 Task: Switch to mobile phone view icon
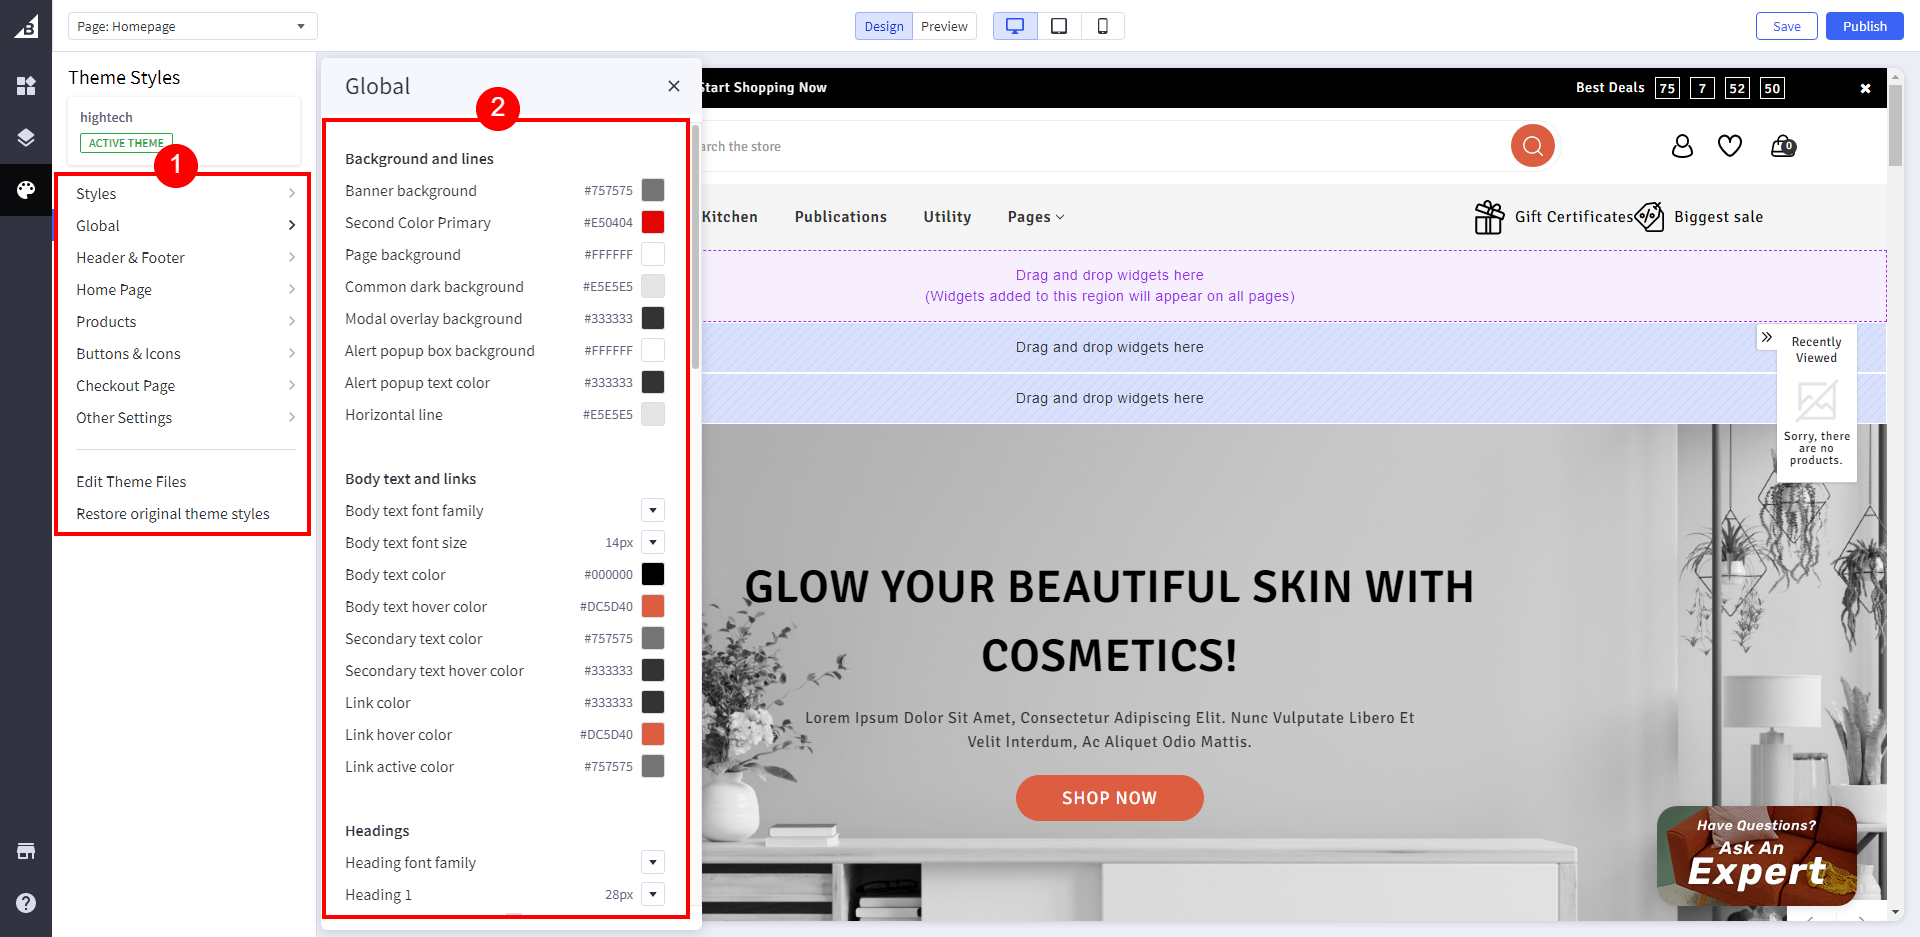[1102, 26]
